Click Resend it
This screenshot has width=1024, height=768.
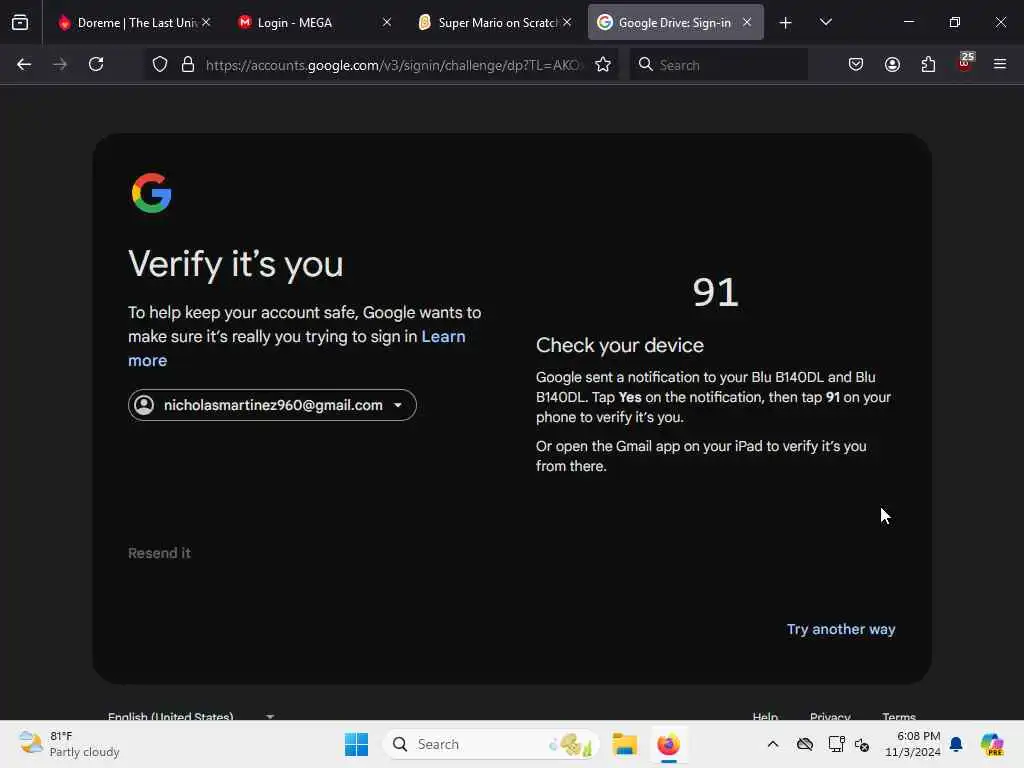click(x=159, y=553)
